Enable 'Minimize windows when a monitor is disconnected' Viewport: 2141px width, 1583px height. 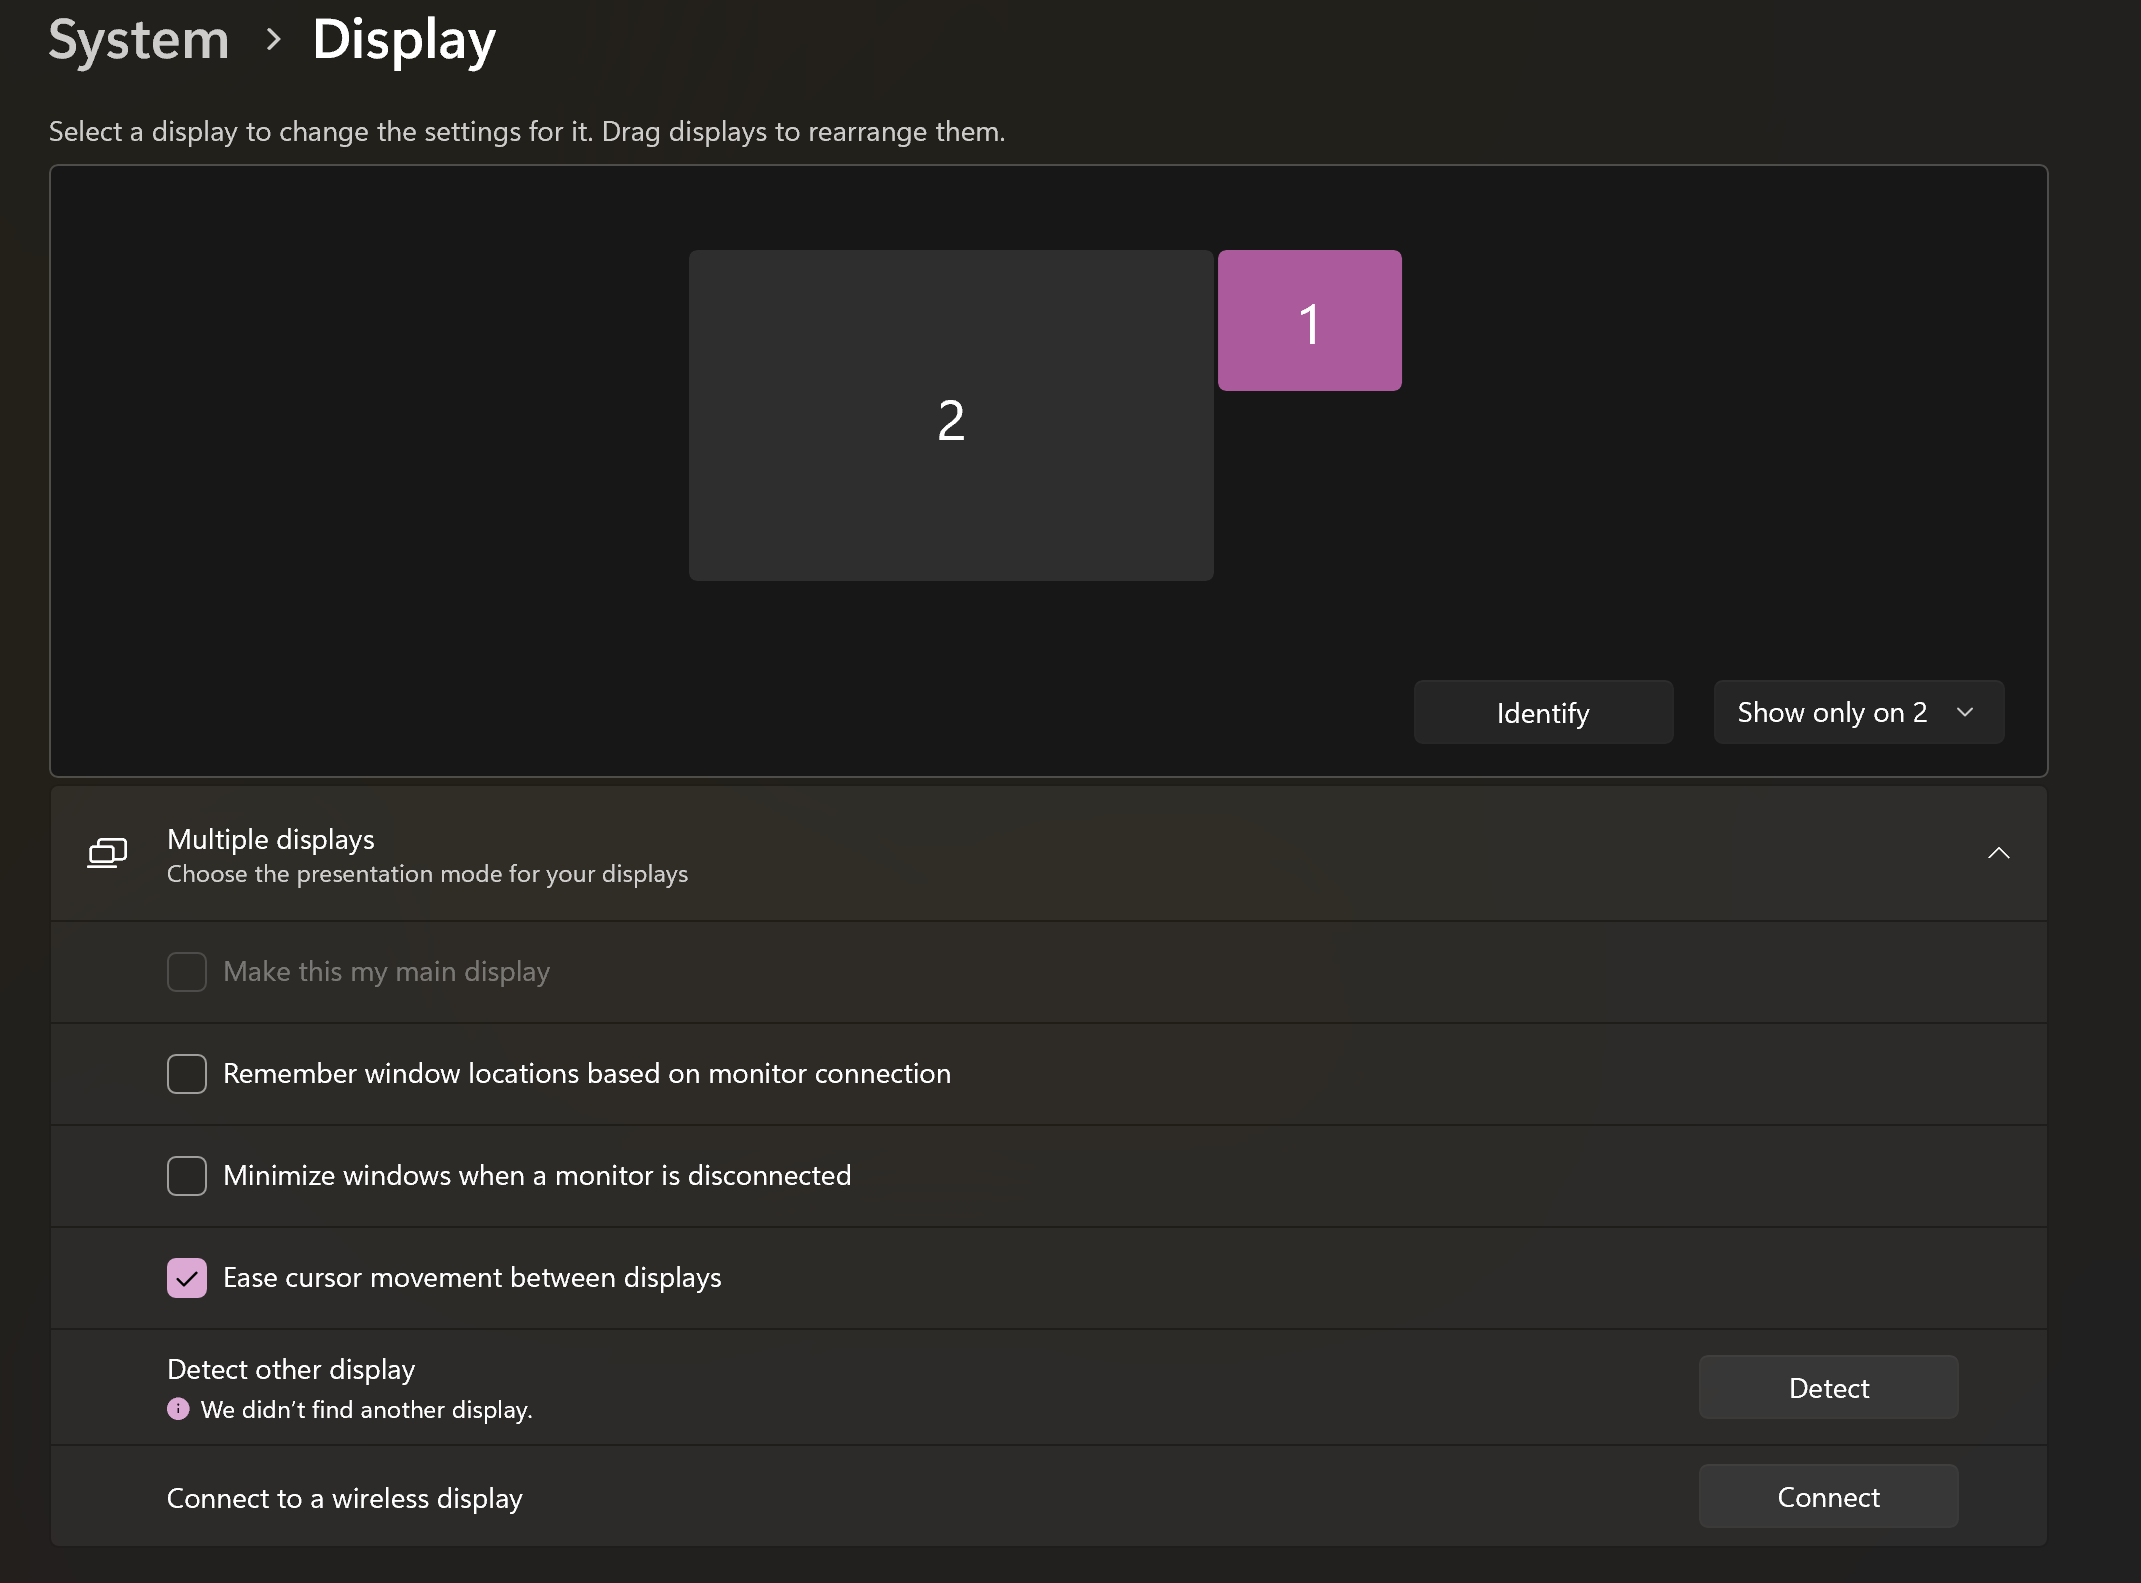pyautogui.click(x=187, y=1176)
